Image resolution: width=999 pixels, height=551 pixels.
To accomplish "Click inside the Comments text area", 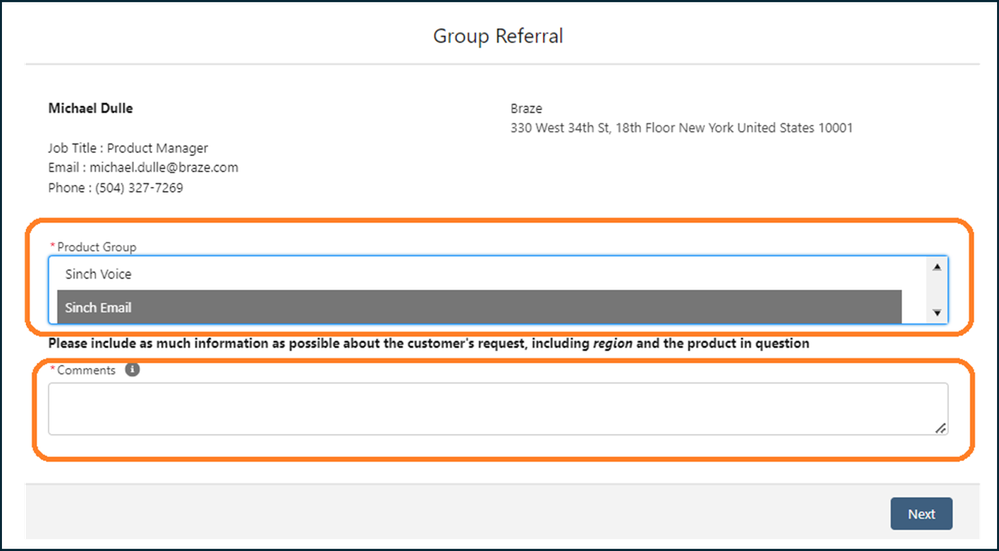I will tap(498, 409).
